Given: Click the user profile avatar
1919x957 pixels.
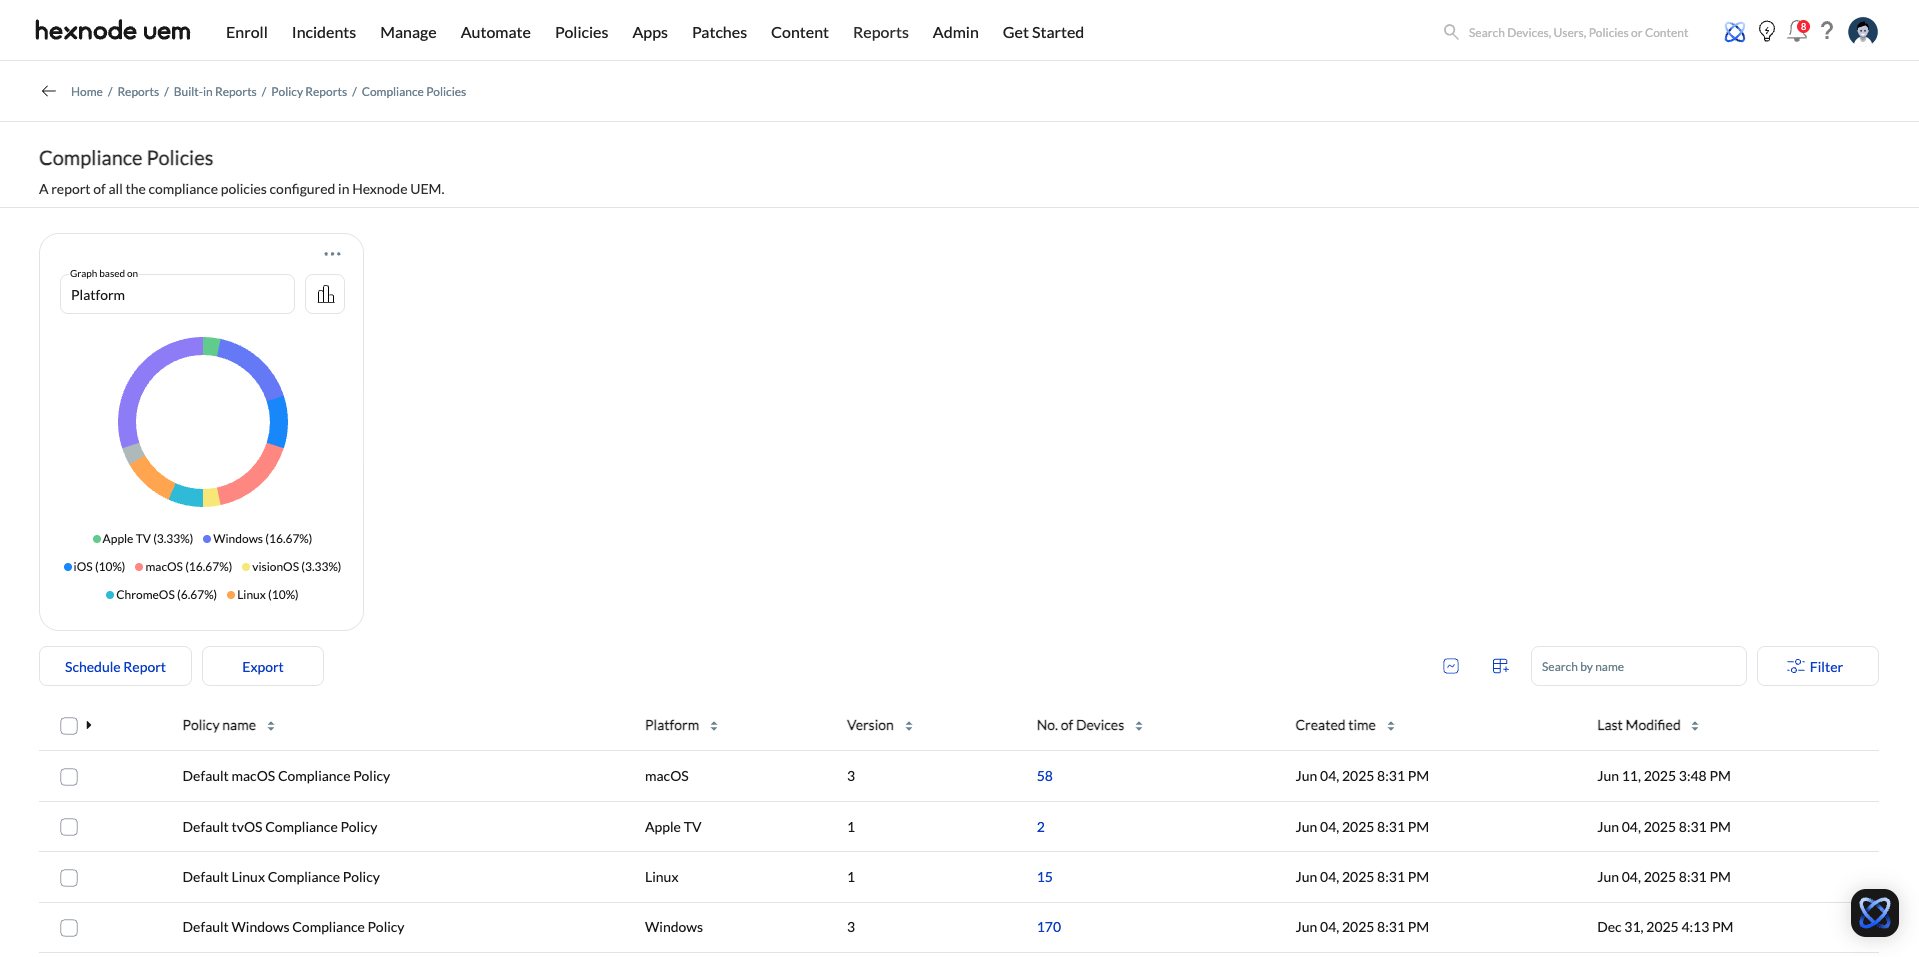Looking at the screenshot, I should pos(1862,32).
